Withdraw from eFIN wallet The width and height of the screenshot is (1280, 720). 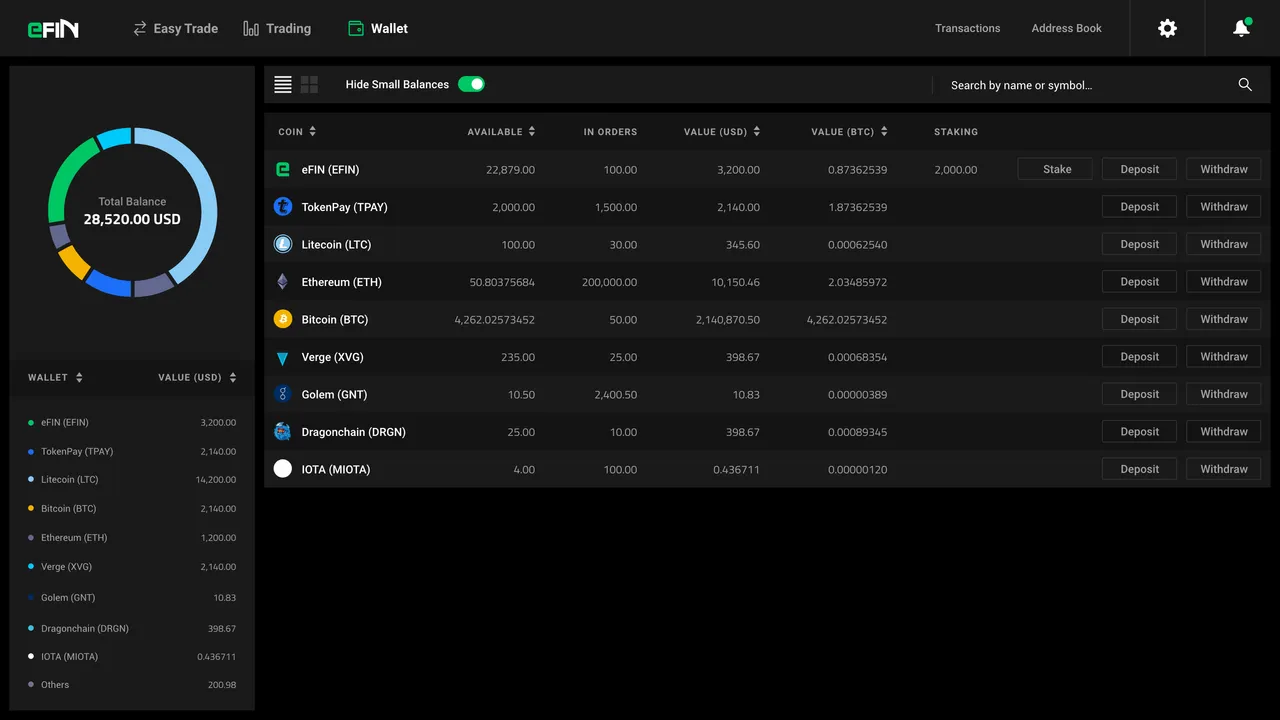1224,169
